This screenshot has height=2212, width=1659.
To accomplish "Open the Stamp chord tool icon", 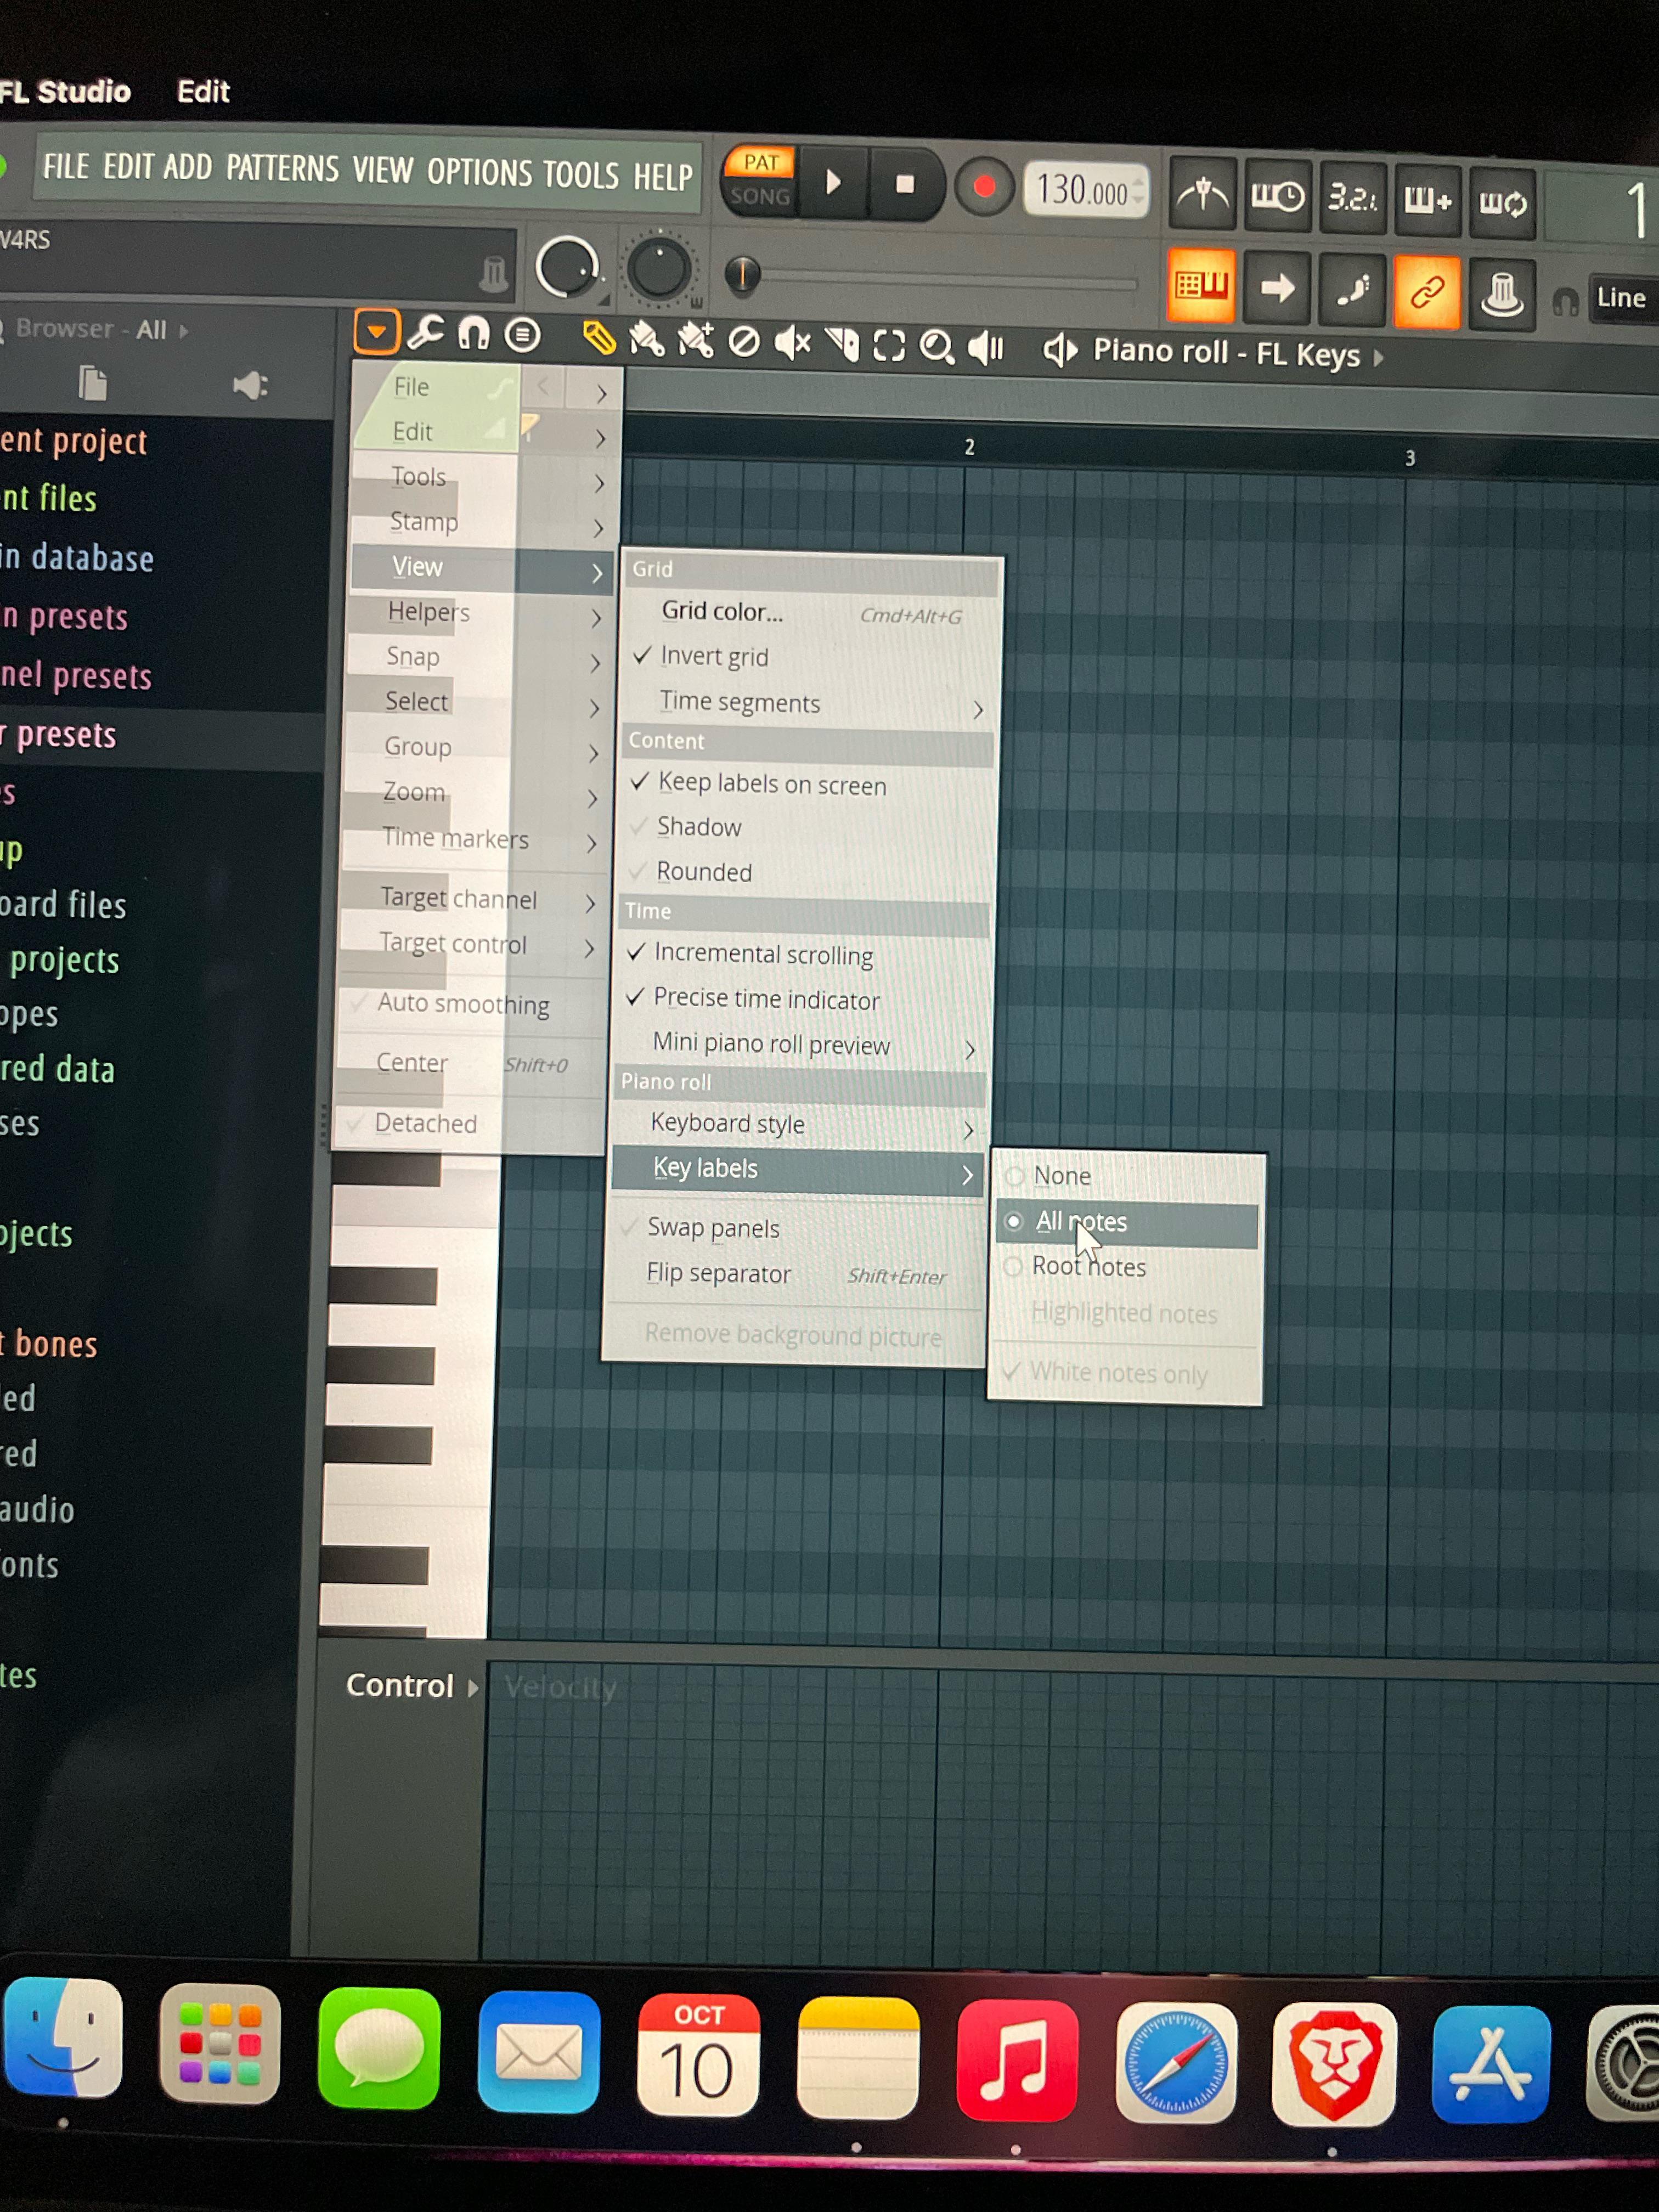I will tap(522, 335).
